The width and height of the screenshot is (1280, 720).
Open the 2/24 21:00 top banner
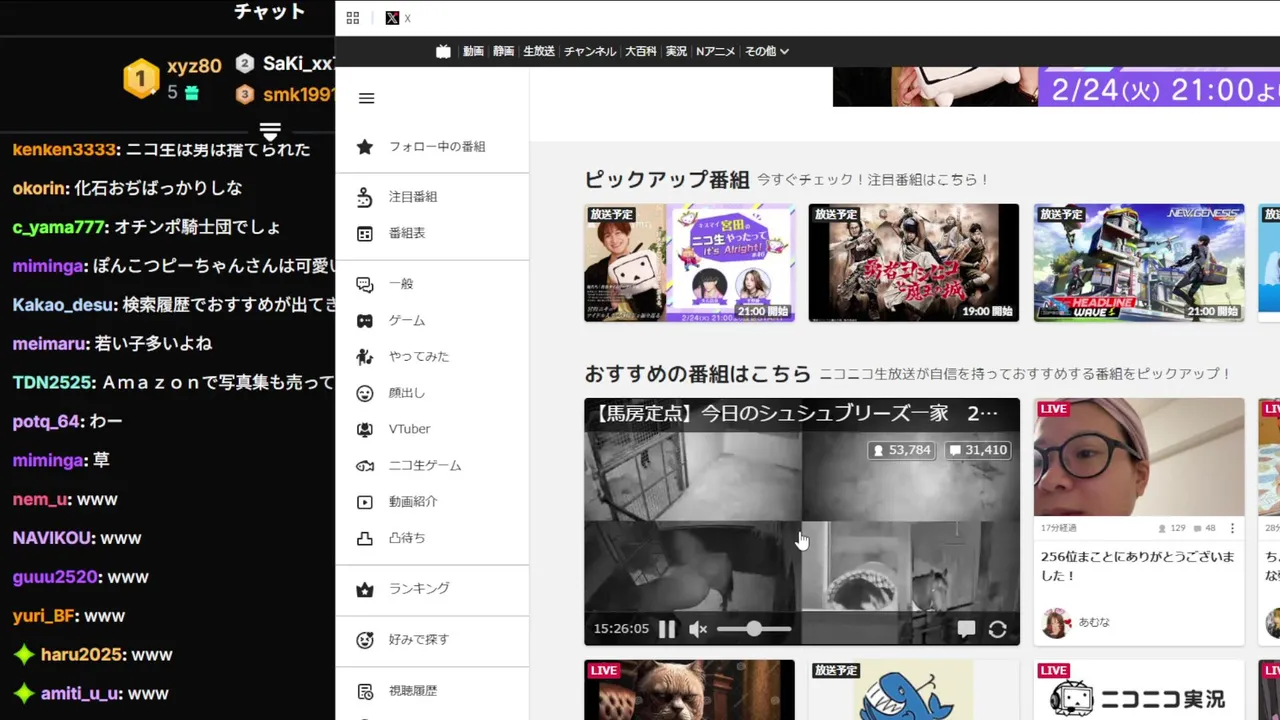[1056, 87]
